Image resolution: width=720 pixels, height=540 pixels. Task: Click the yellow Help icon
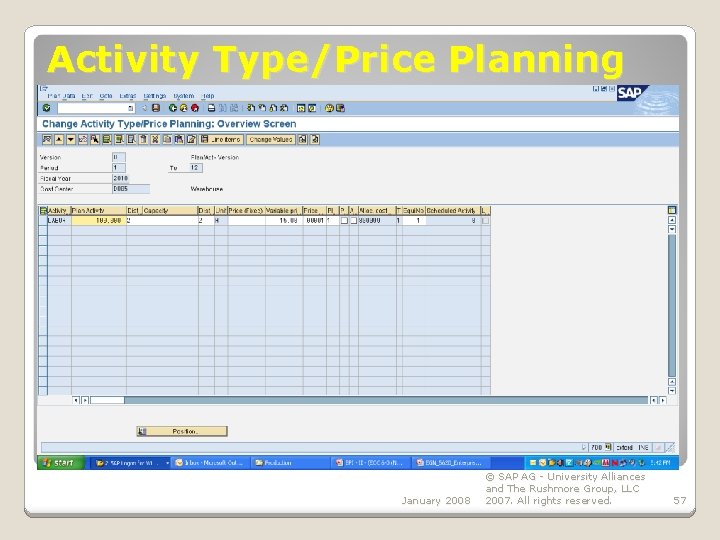329,108
